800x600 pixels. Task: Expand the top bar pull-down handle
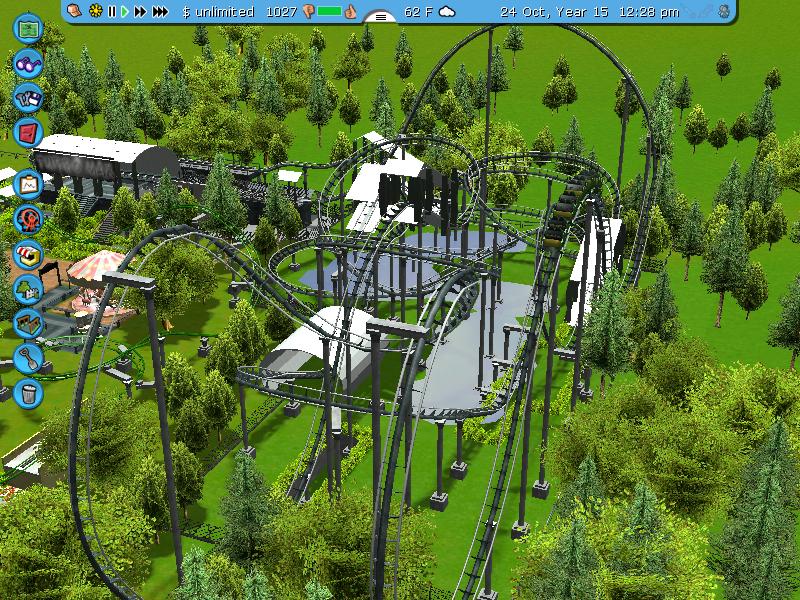point(380,16)
